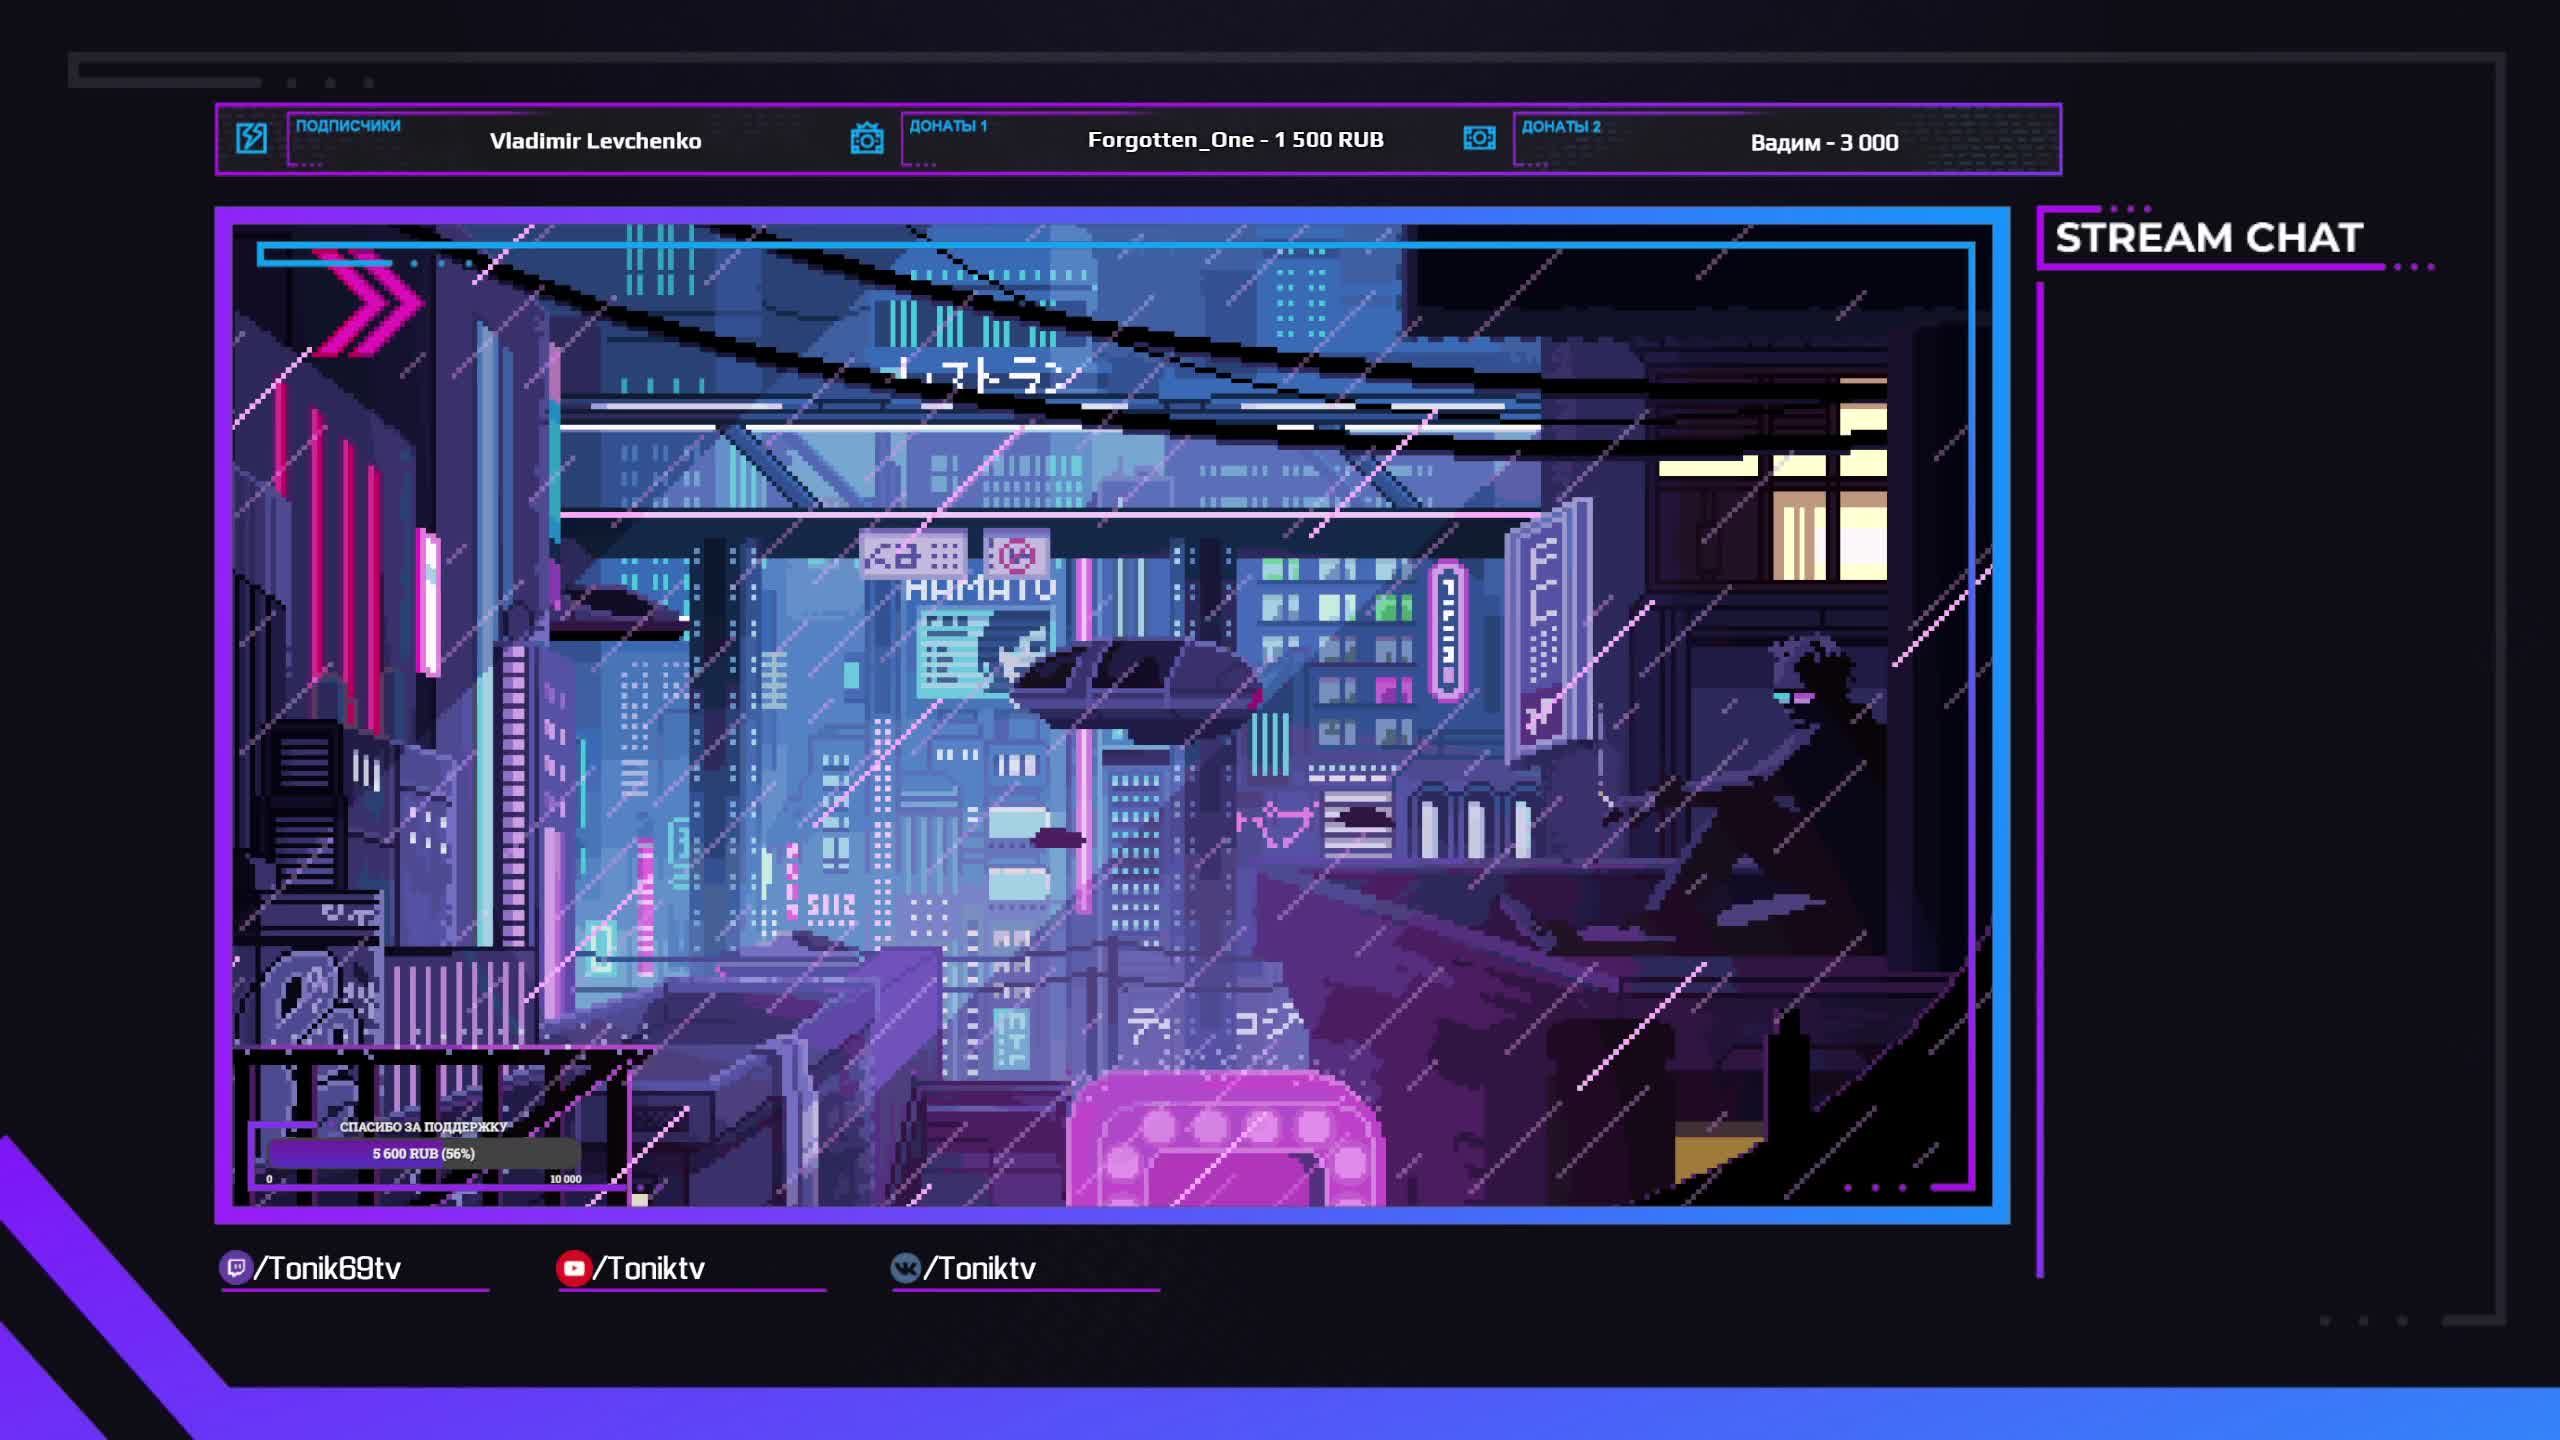
Task: Click the STREAM CHAT header
Action: pos(2208,238)
